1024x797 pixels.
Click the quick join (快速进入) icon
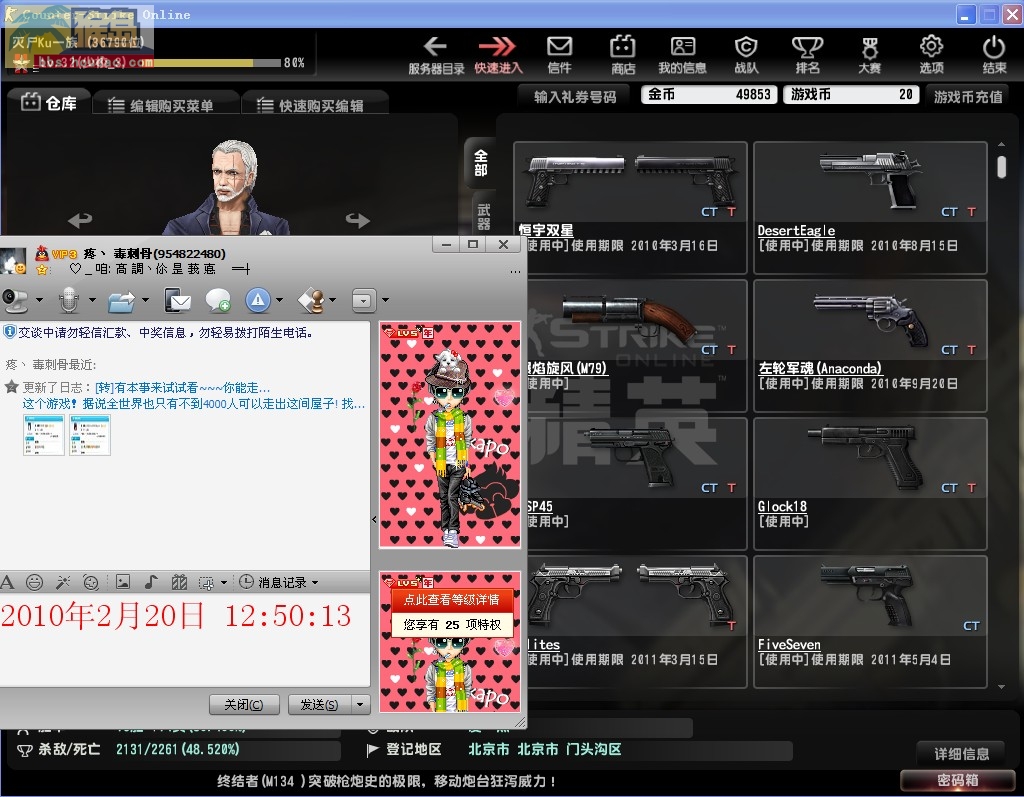tap(497, 46)
